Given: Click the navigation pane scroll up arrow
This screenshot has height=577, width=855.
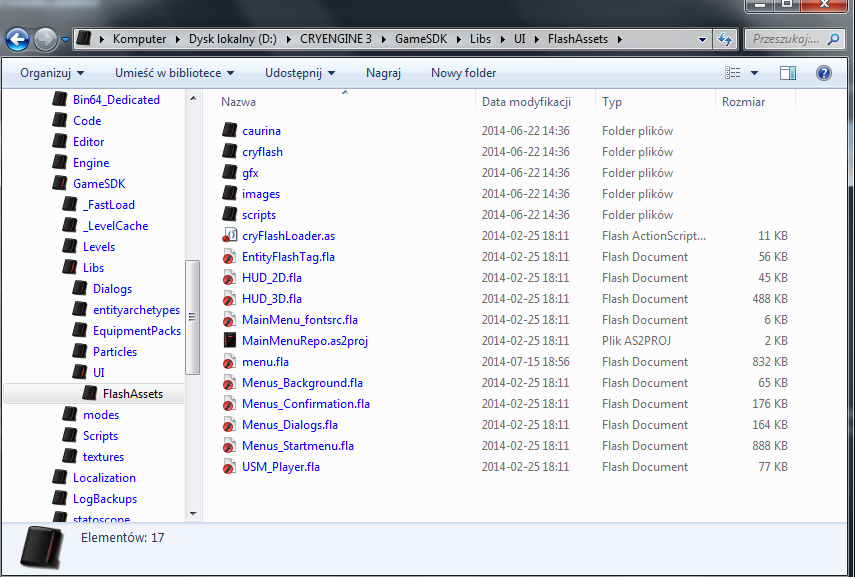Looking at the screenshot, I should [x=193, y=98].
